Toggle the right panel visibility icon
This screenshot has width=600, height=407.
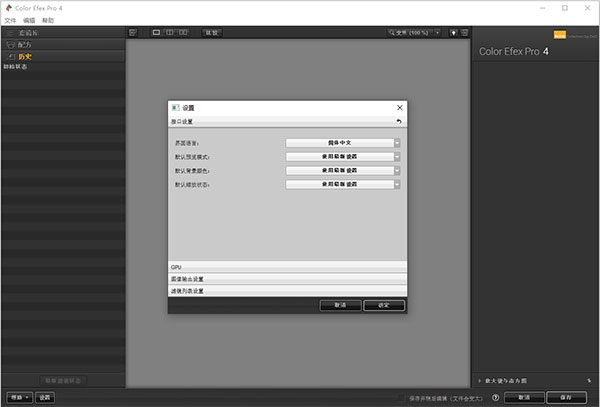tap(465, 33)
